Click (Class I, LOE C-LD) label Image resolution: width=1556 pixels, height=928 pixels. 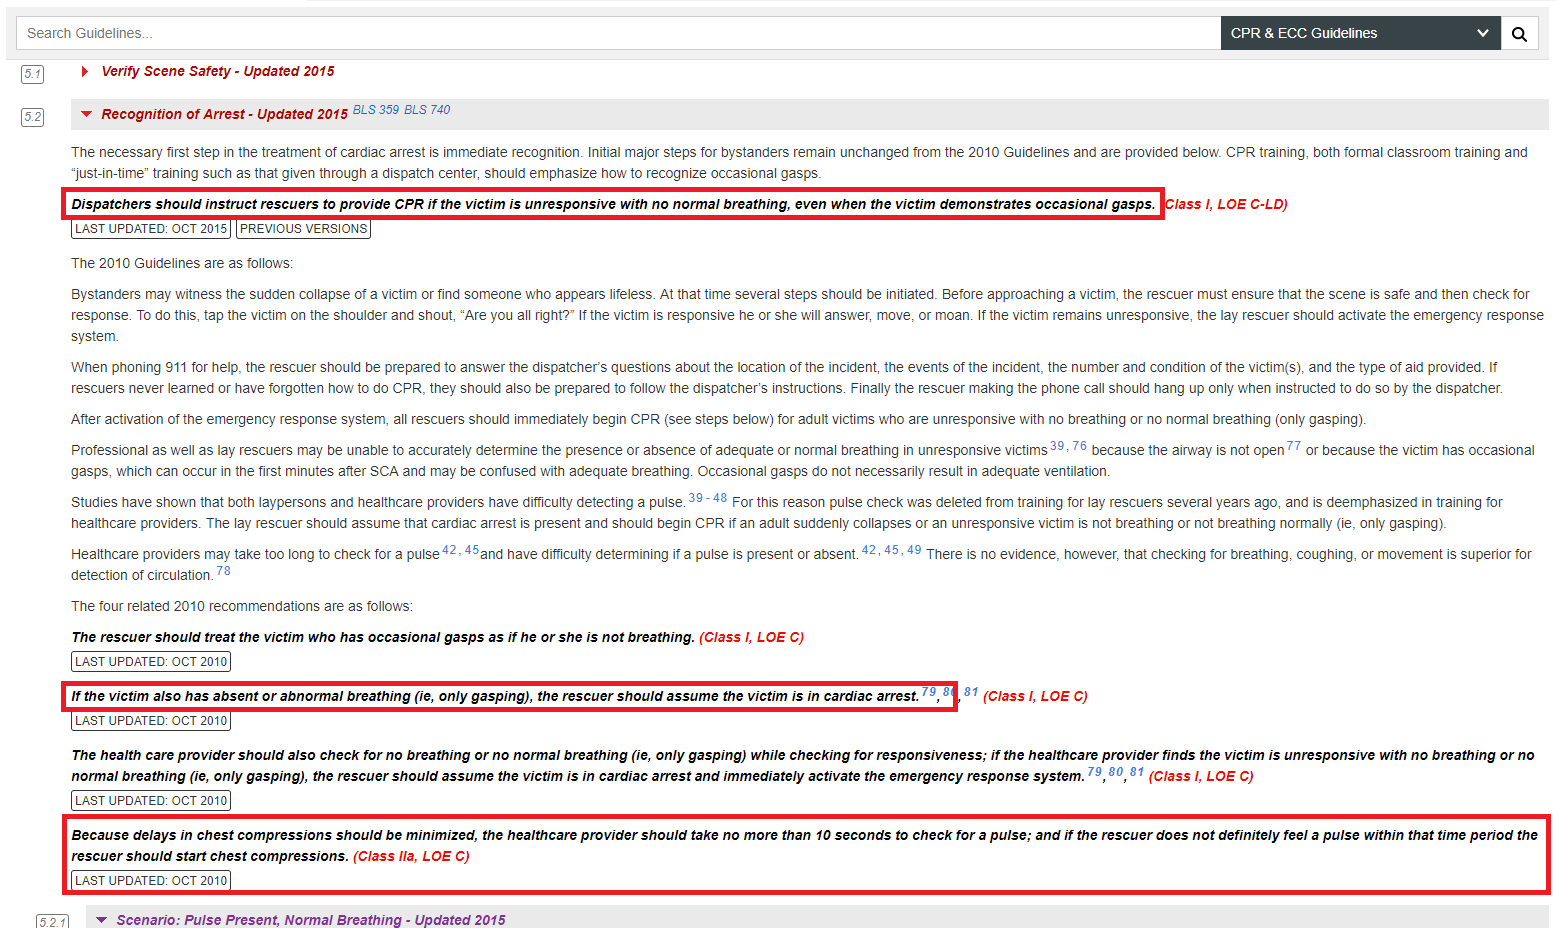[x=1227, y=204]
